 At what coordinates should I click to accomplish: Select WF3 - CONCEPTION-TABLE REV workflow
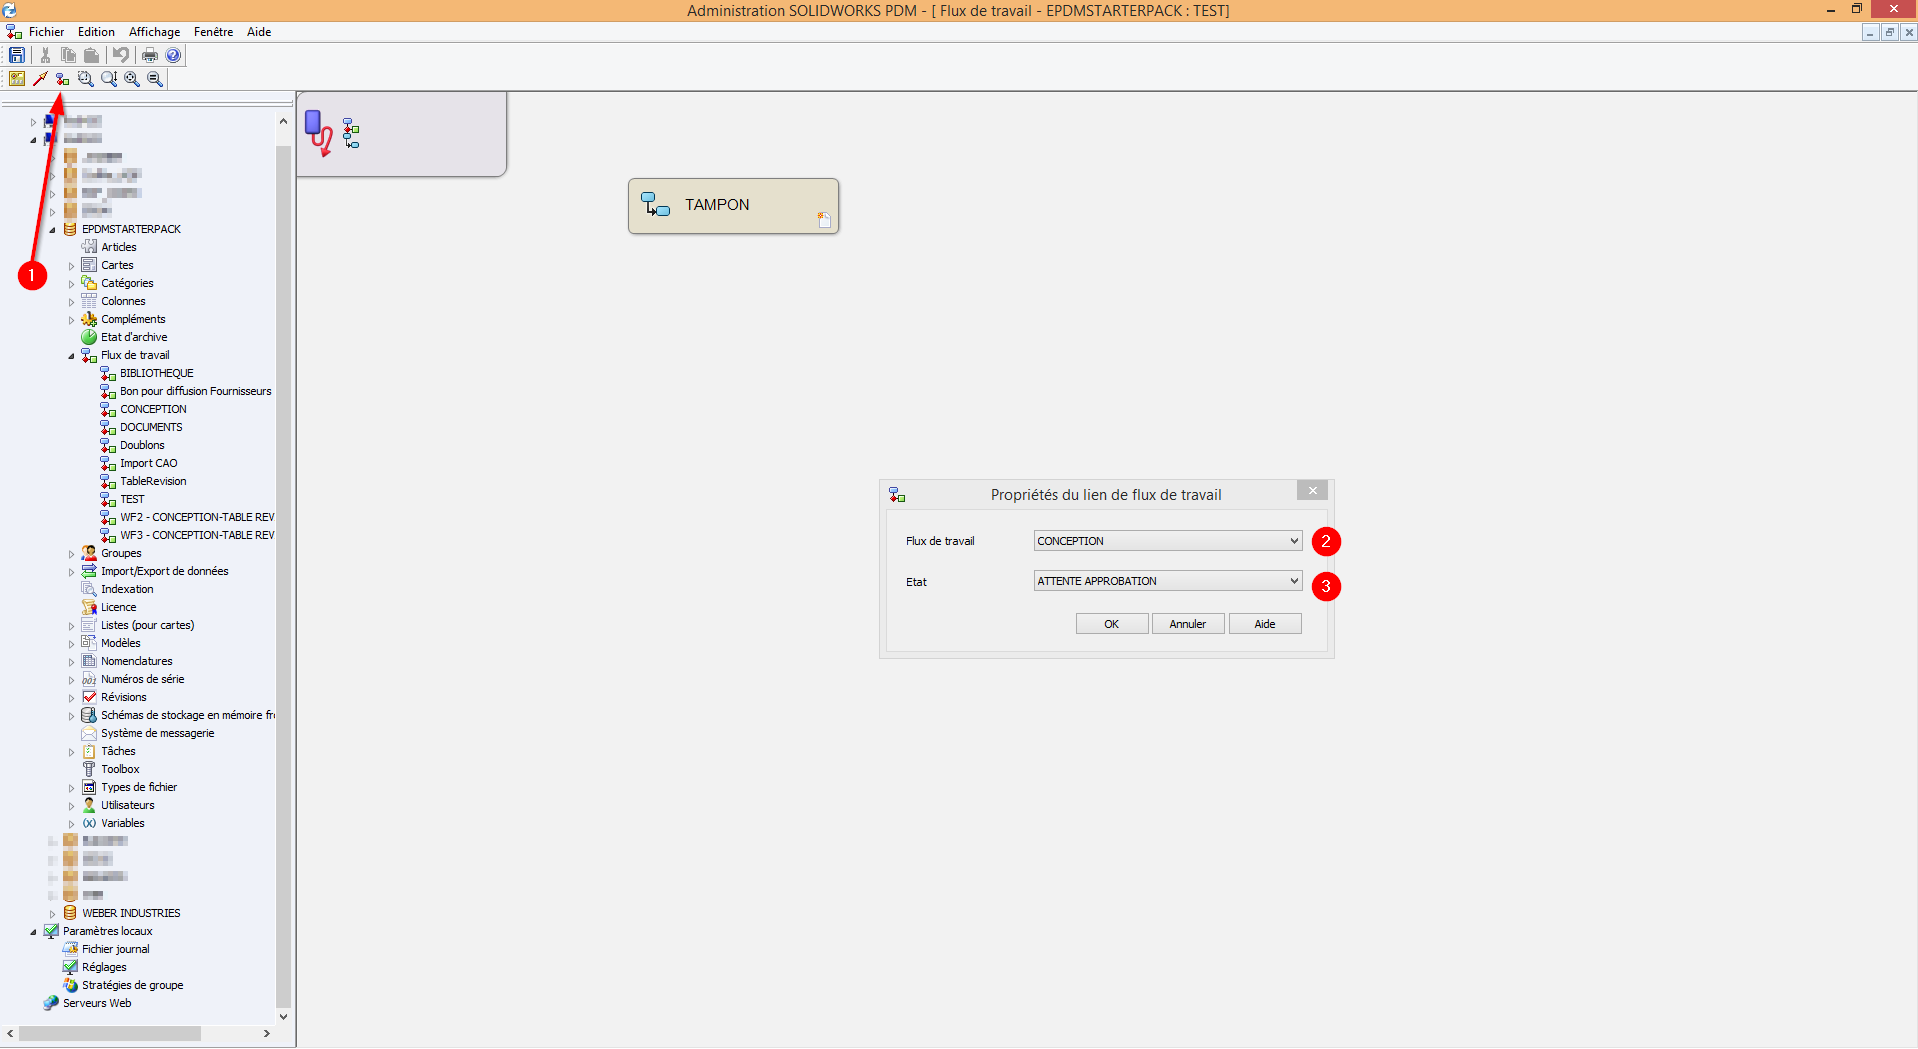click(197, 535)
